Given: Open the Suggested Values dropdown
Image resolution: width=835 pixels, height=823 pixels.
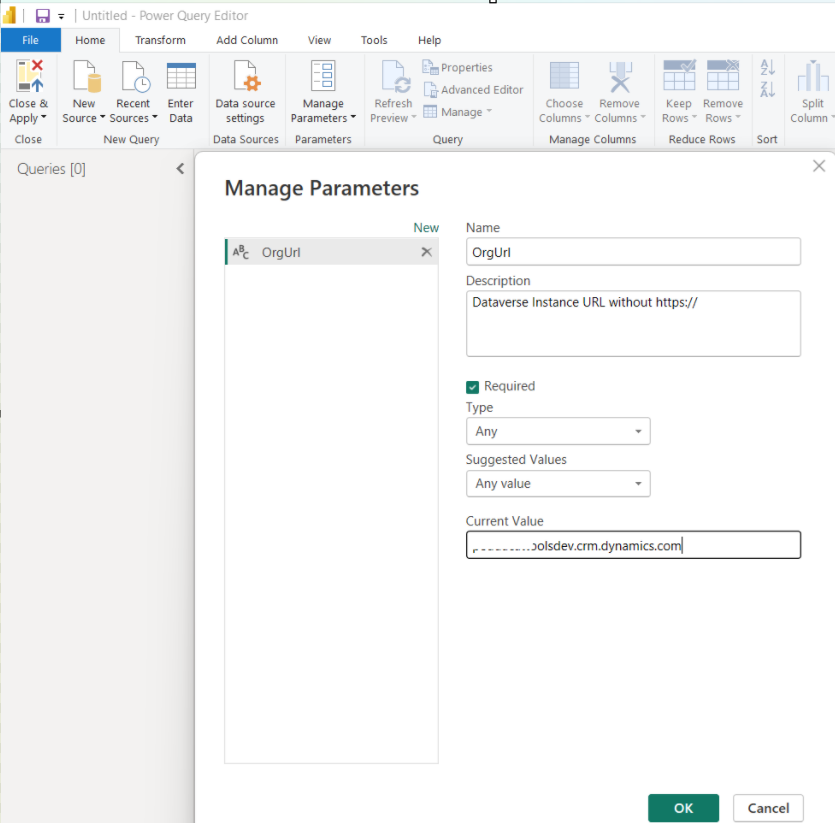Looking at the screenshot, I should pos(557,483).
